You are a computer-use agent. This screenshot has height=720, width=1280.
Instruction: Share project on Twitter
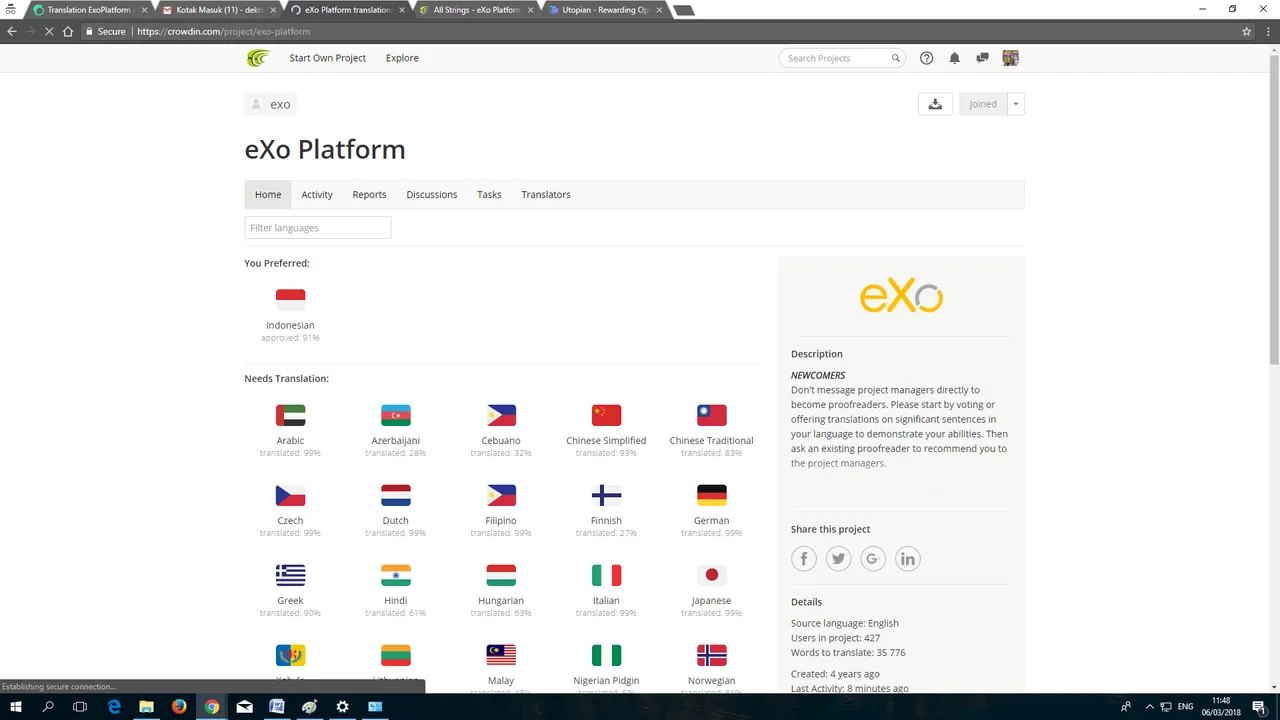838,559
